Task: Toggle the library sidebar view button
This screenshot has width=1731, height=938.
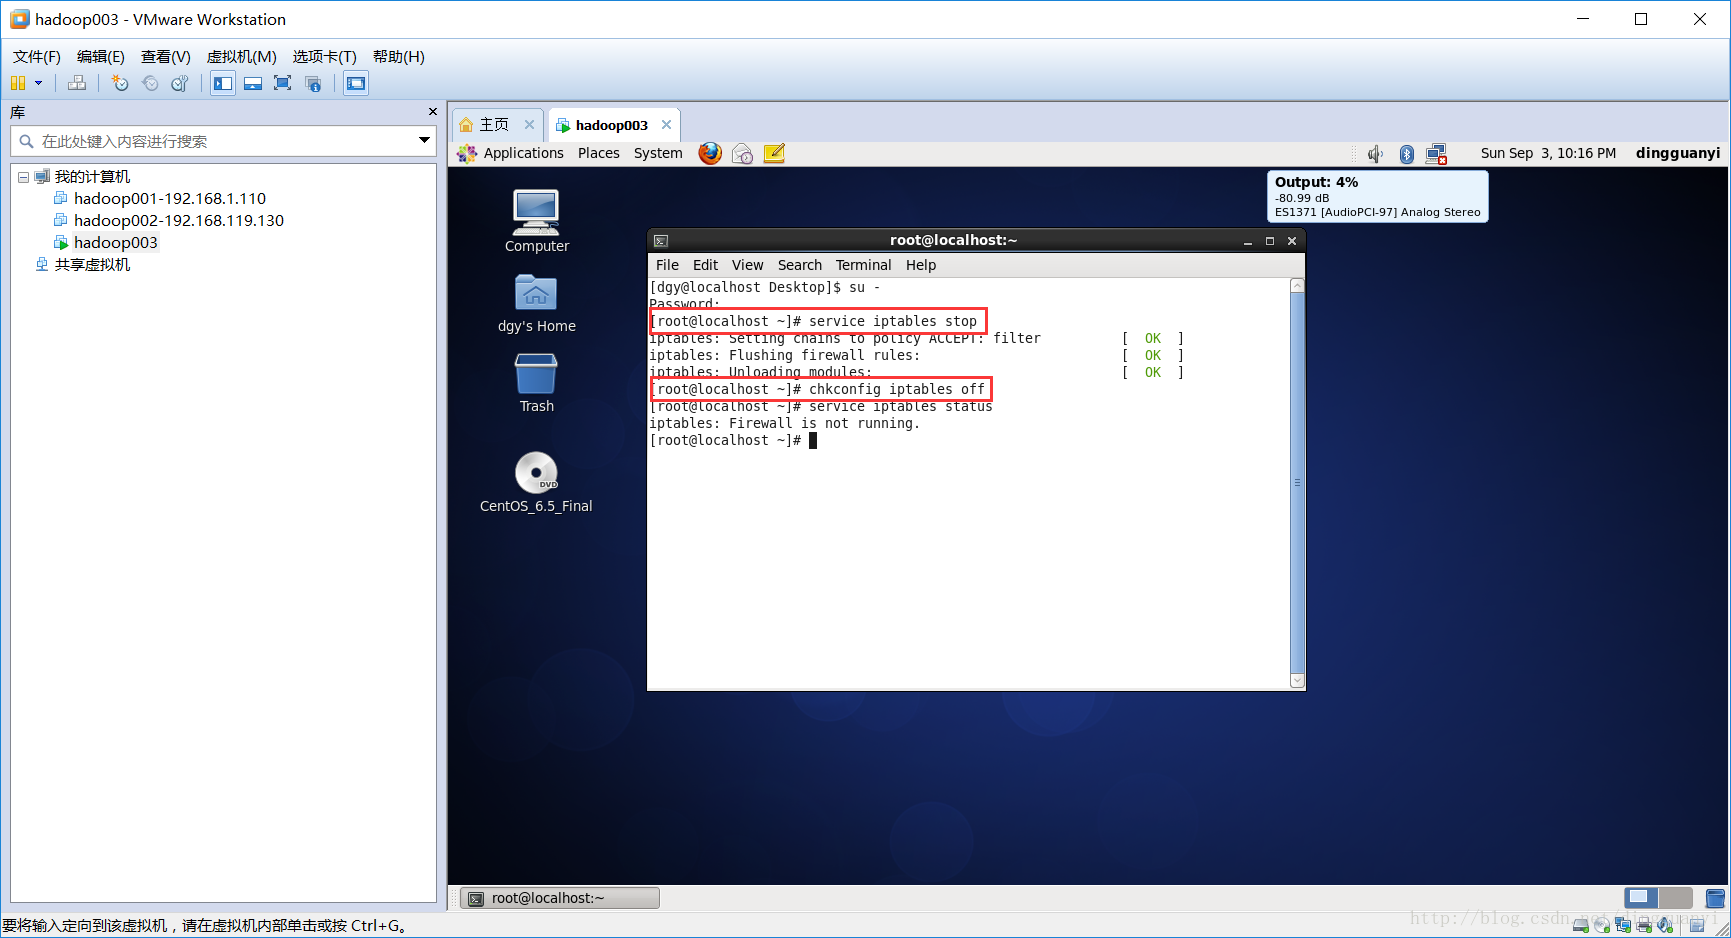Action: click(x=223, y=83)
